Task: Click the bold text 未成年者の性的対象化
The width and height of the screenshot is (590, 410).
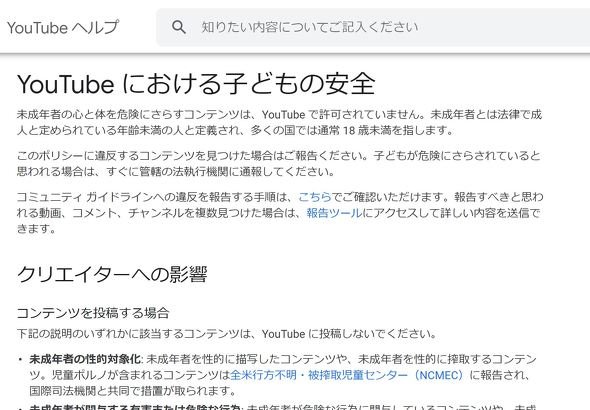Action: pos(85,359)
